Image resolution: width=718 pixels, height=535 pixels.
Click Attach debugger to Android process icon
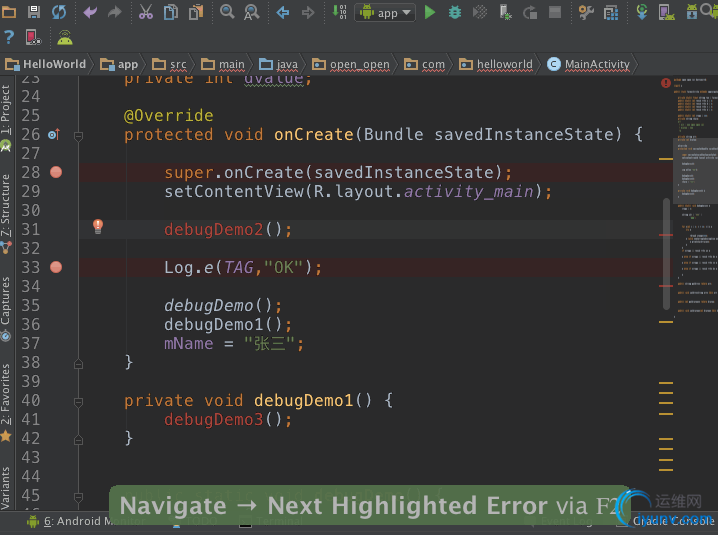coord(505,12)
